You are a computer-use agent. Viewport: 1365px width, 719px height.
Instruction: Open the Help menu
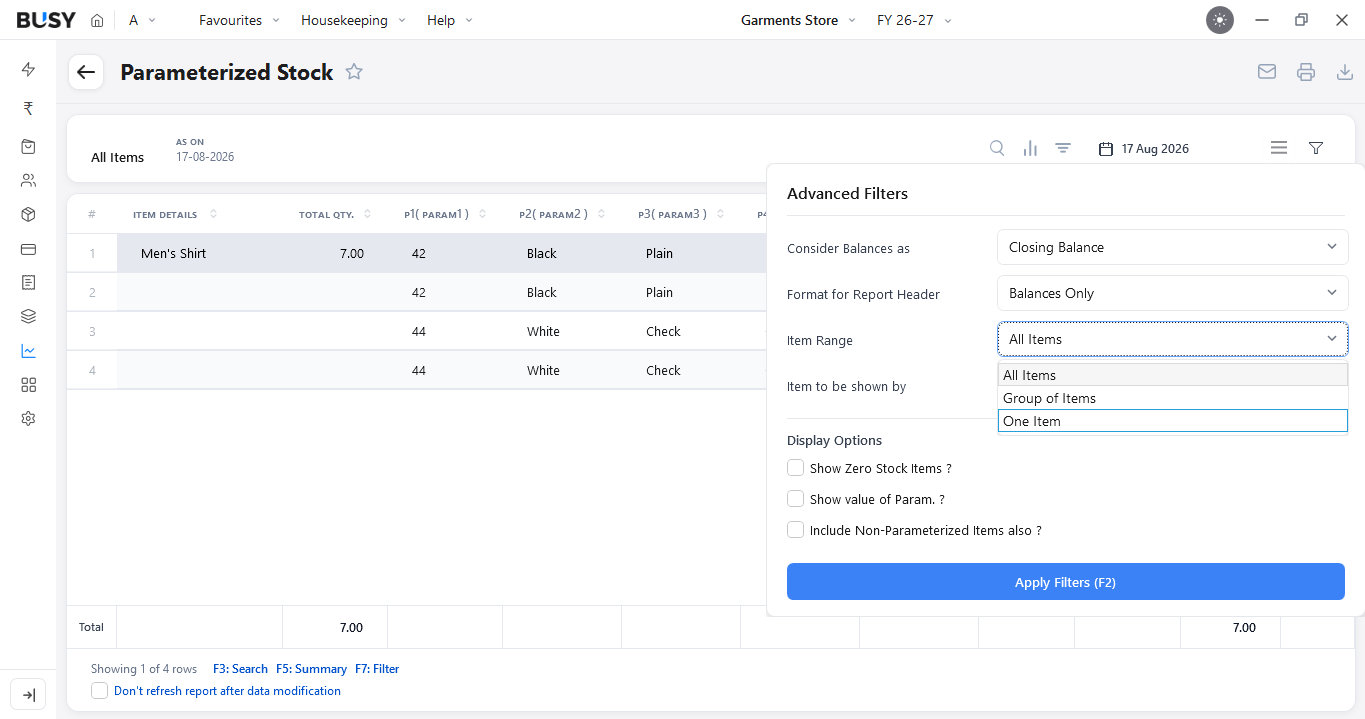pyautogui.click(x=449, y=20)
